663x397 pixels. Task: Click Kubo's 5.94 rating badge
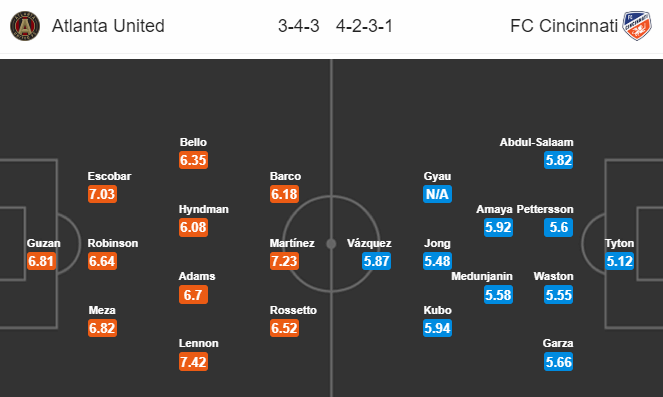tap(437, 328)
